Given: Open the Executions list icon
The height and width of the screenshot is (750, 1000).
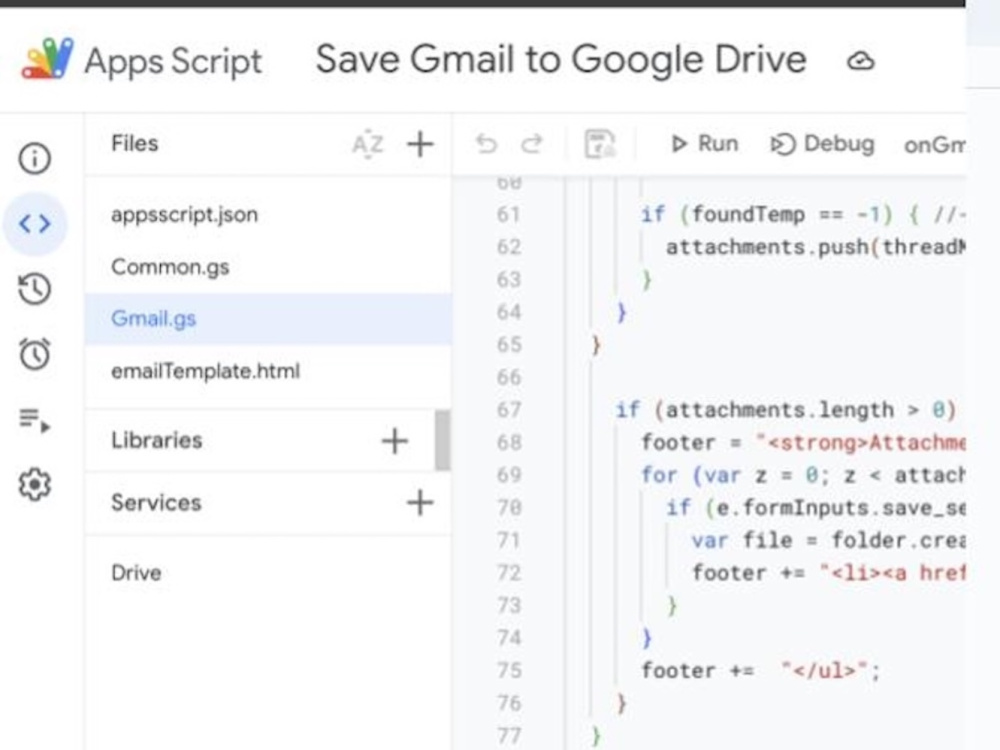Looking at the screenshot, I should (34, 420).
